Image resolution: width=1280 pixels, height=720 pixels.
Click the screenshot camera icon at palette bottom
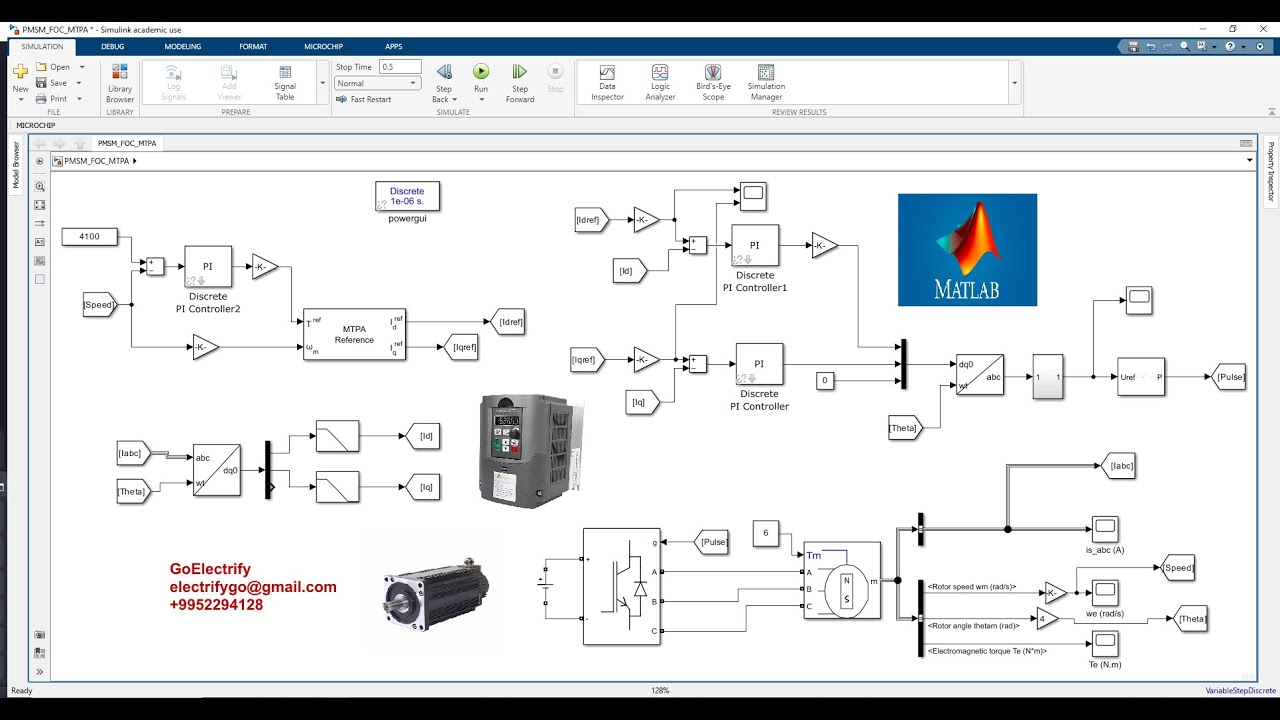point(40,635)
